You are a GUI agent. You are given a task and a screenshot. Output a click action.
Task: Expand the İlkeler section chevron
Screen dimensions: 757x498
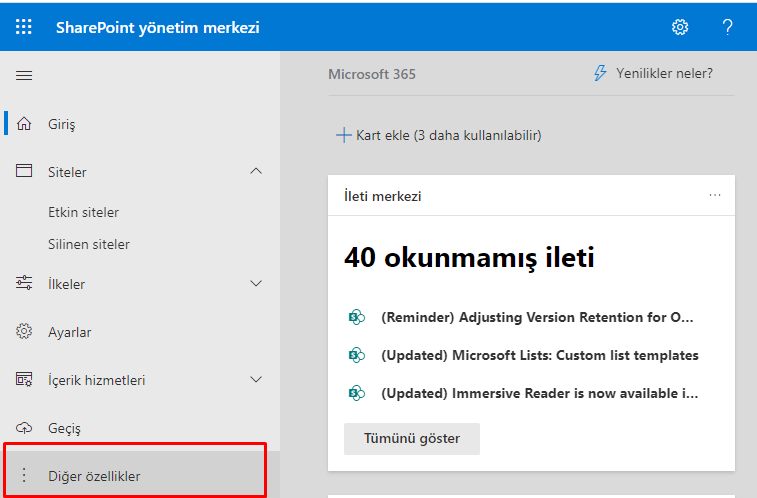click(256, 284)
